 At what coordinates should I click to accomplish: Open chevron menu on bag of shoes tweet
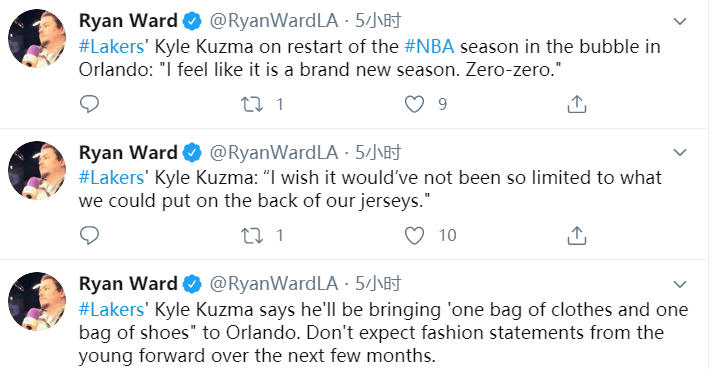pos(680,284)
